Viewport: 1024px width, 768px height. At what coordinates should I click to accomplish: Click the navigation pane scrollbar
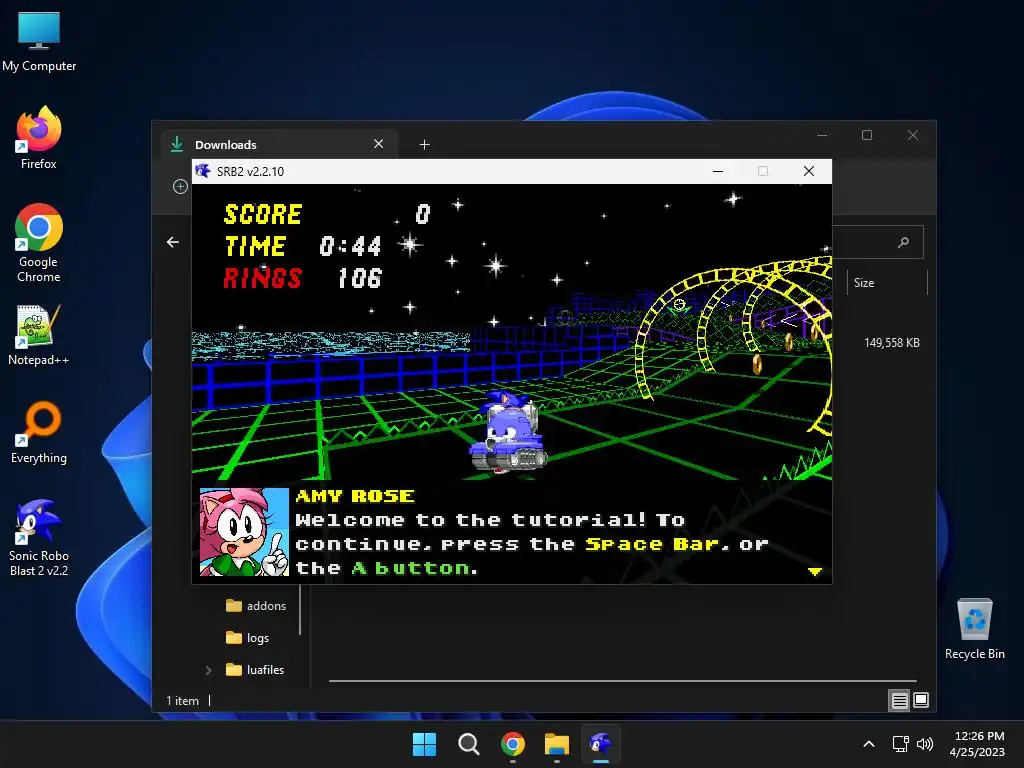click(300, 610)
